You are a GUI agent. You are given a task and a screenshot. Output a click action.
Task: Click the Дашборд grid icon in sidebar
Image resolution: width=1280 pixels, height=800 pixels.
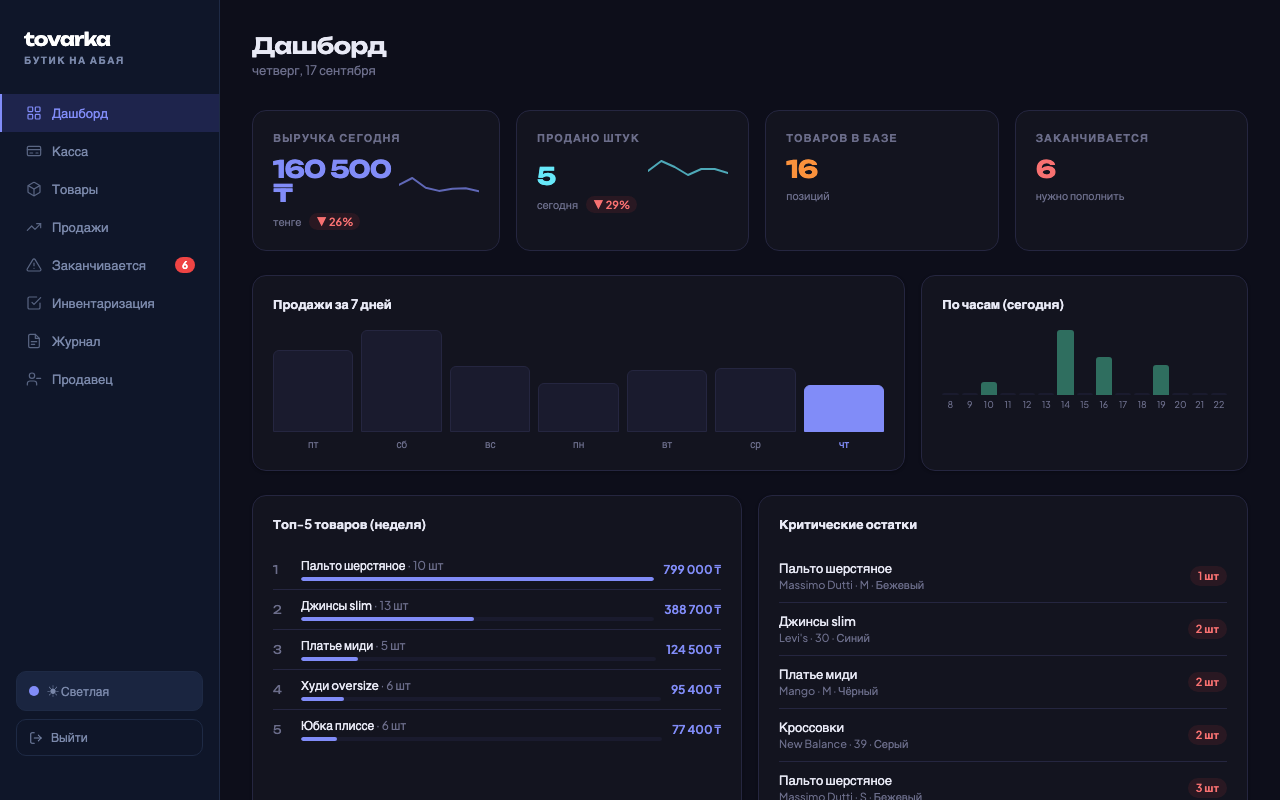(34, 113)
